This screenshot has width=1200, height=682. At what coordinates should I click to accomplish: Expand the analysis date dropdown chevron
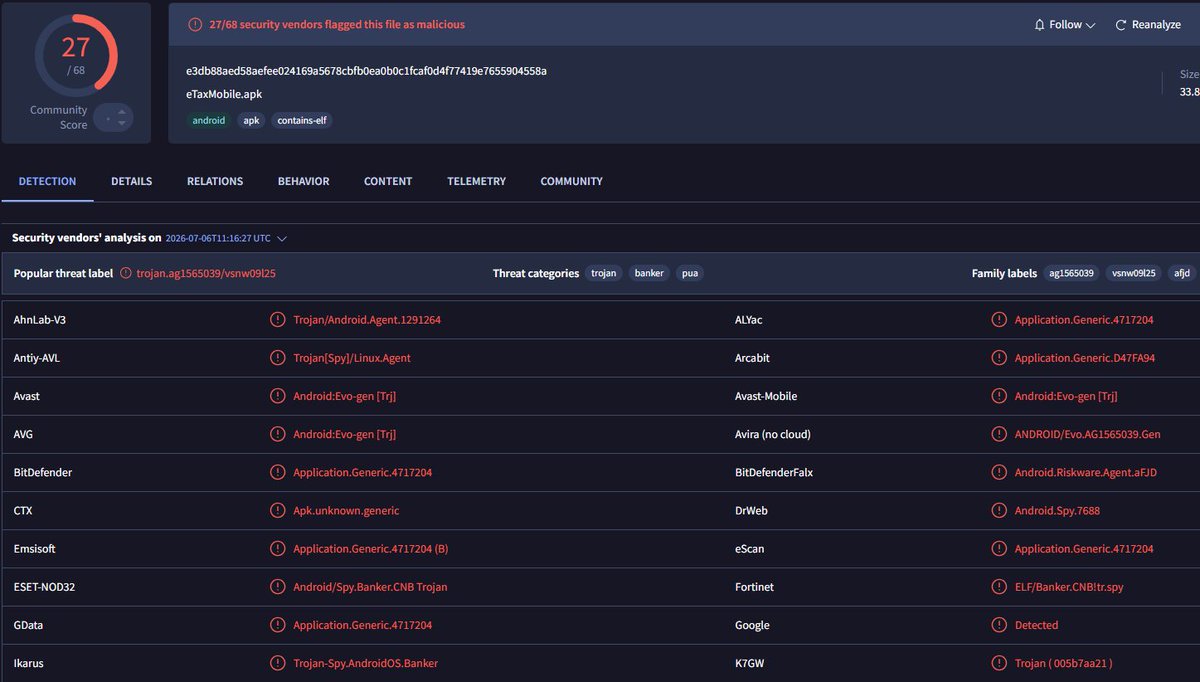(282, 238)
